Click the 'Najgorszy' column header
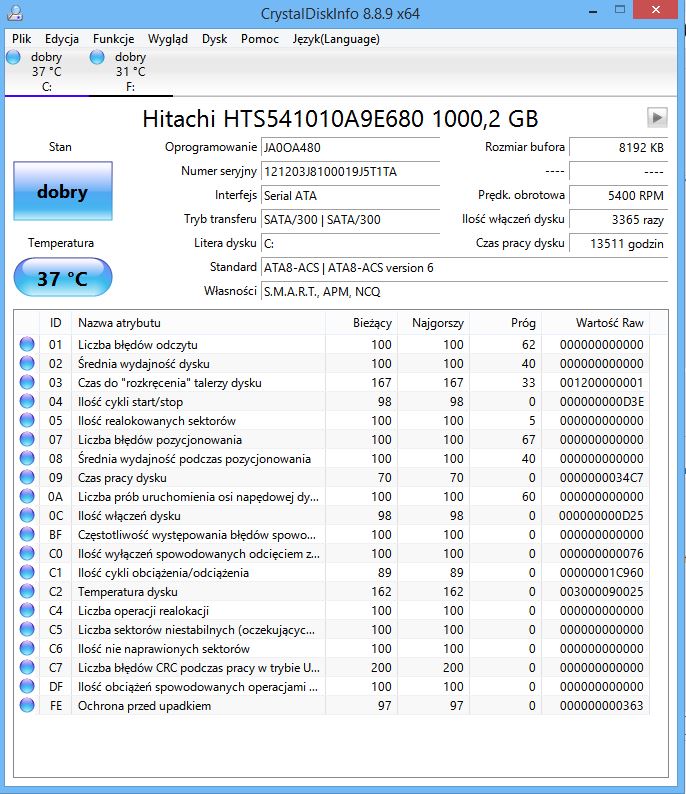This screenshot has height=794, width=686. point(434,323)
